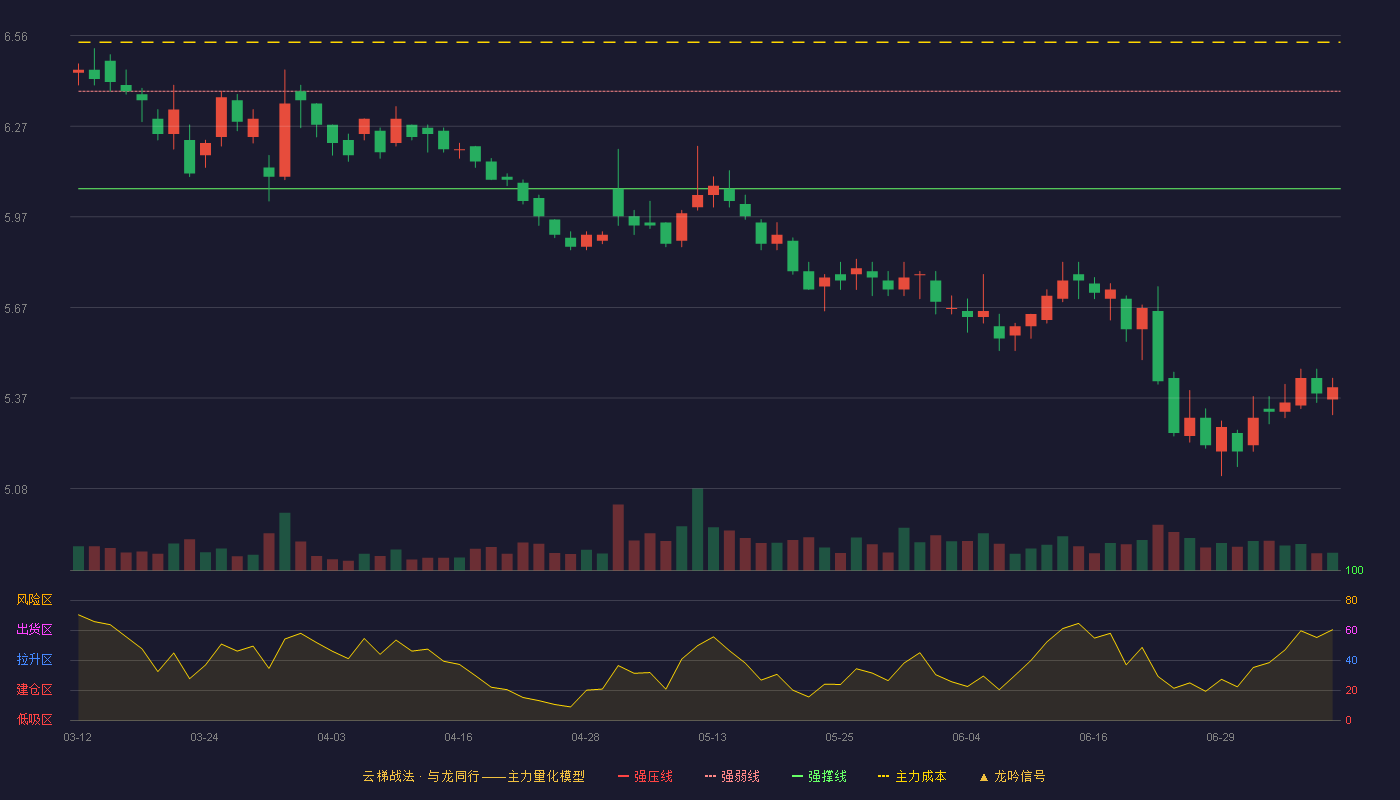Click the 低吸区 zone label
Screen dimensions: 1400x800
34,719
